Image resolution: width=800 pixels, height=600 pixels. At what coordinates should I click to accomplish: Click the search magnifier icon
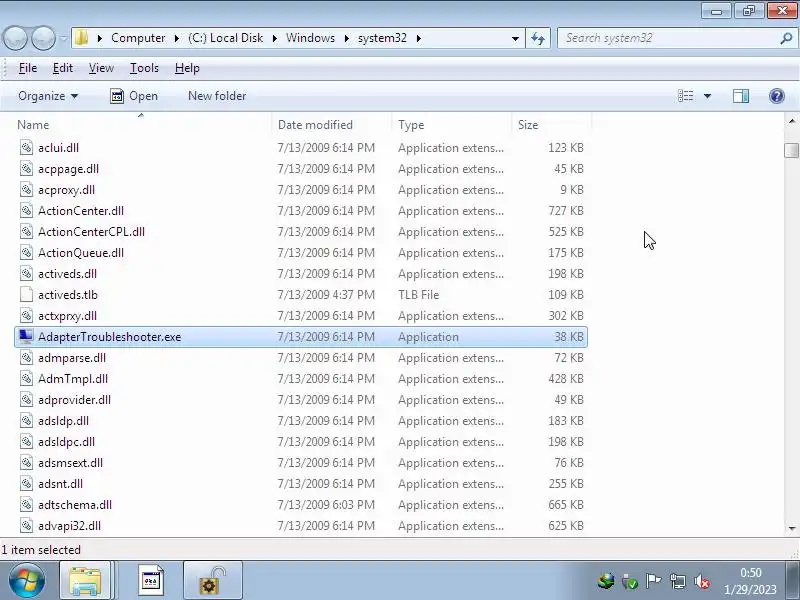(x=786, y=38)
